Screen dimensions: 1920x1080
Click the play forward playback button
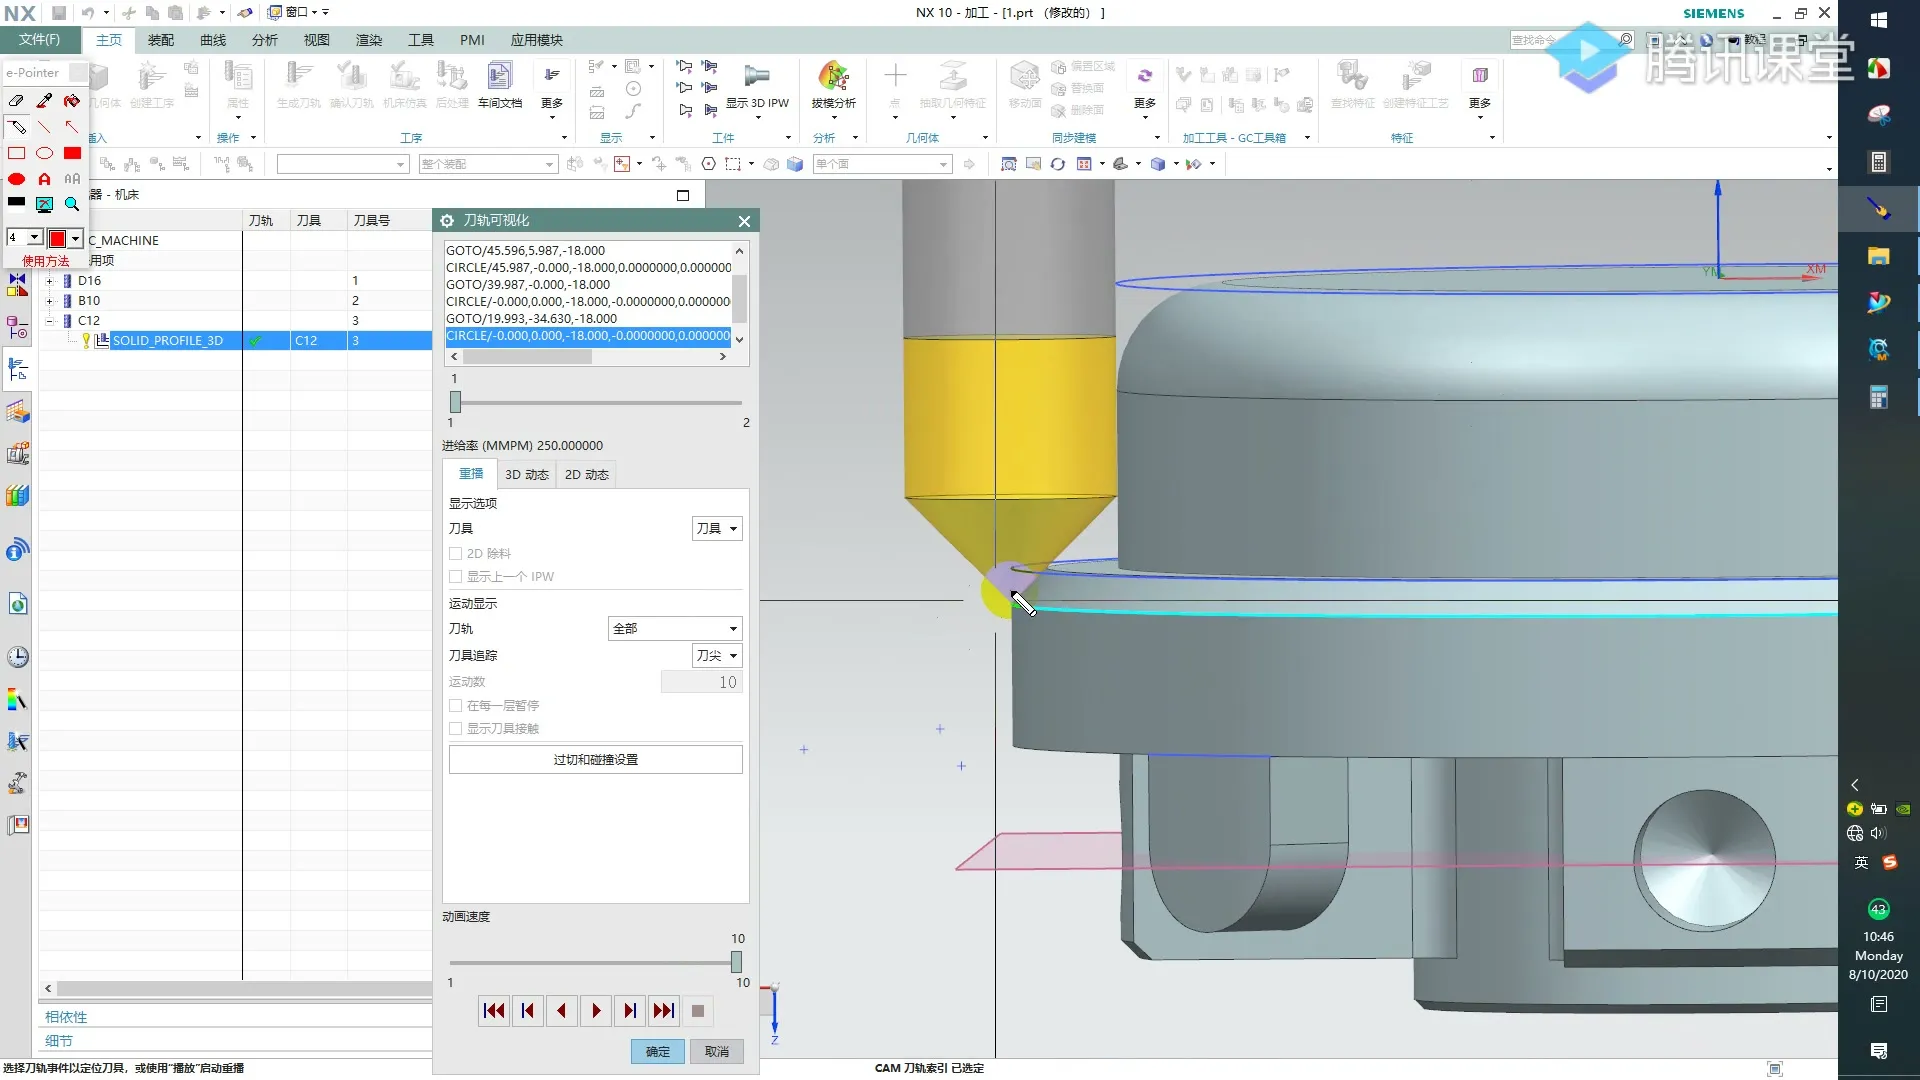tap(596, 1011)
